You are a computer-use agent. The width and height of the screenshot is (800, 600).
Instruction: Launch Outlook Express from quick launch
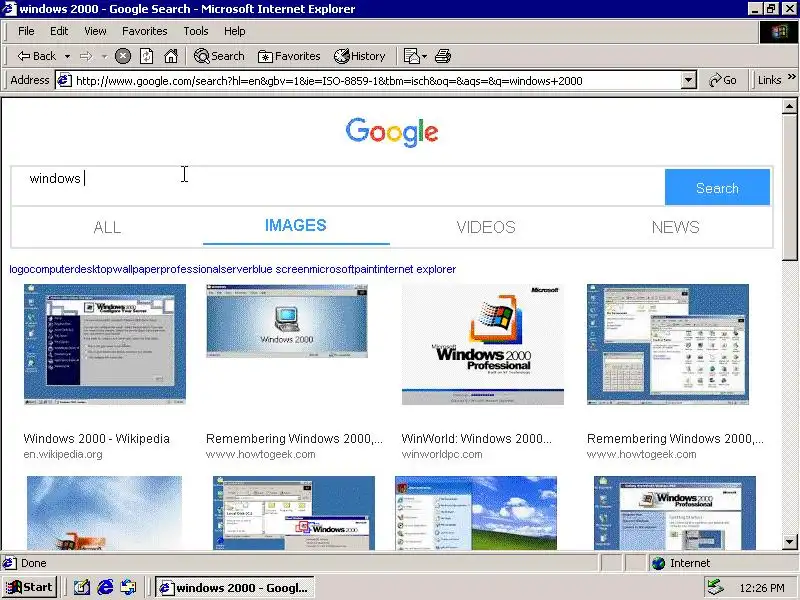(x=128, y=588)
